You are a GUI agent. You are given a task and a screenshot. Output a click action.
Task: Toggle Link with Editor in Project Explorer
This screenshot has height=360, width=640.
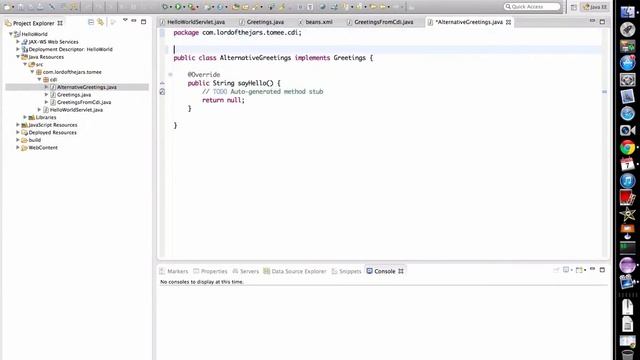pos(100,22)
